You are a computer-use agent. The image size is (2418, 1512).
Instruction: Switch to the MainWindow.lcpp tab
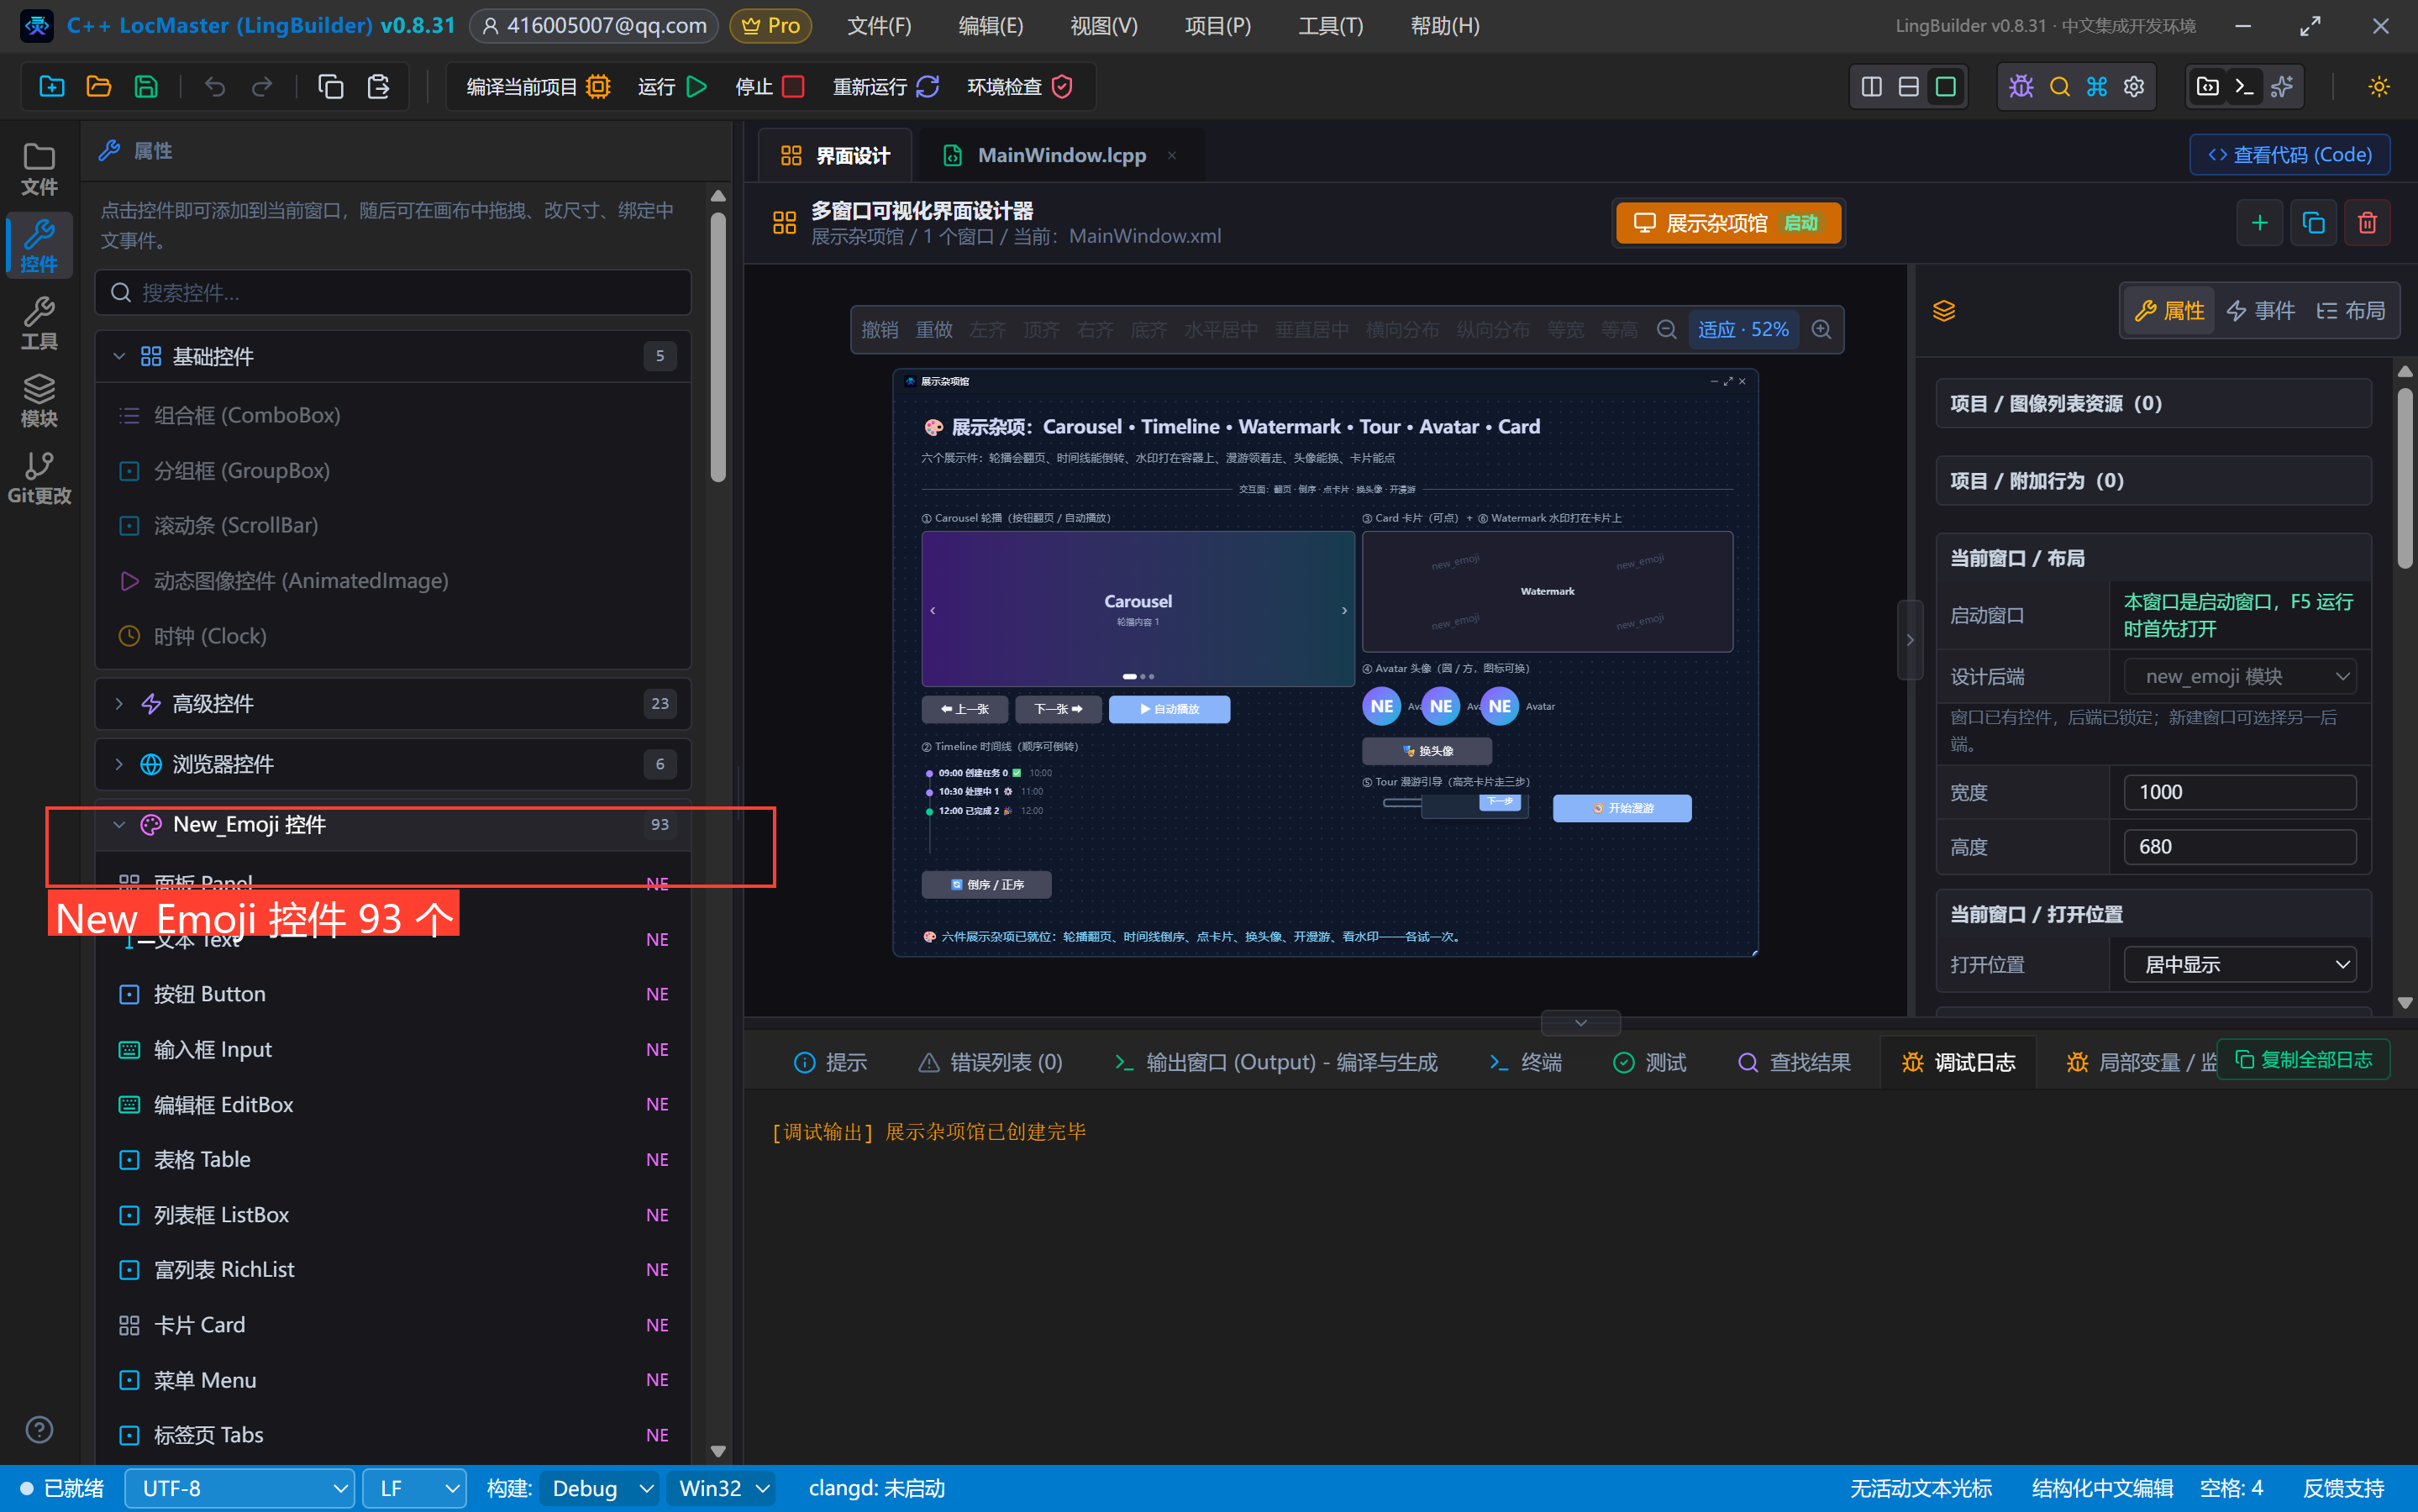1061,155
